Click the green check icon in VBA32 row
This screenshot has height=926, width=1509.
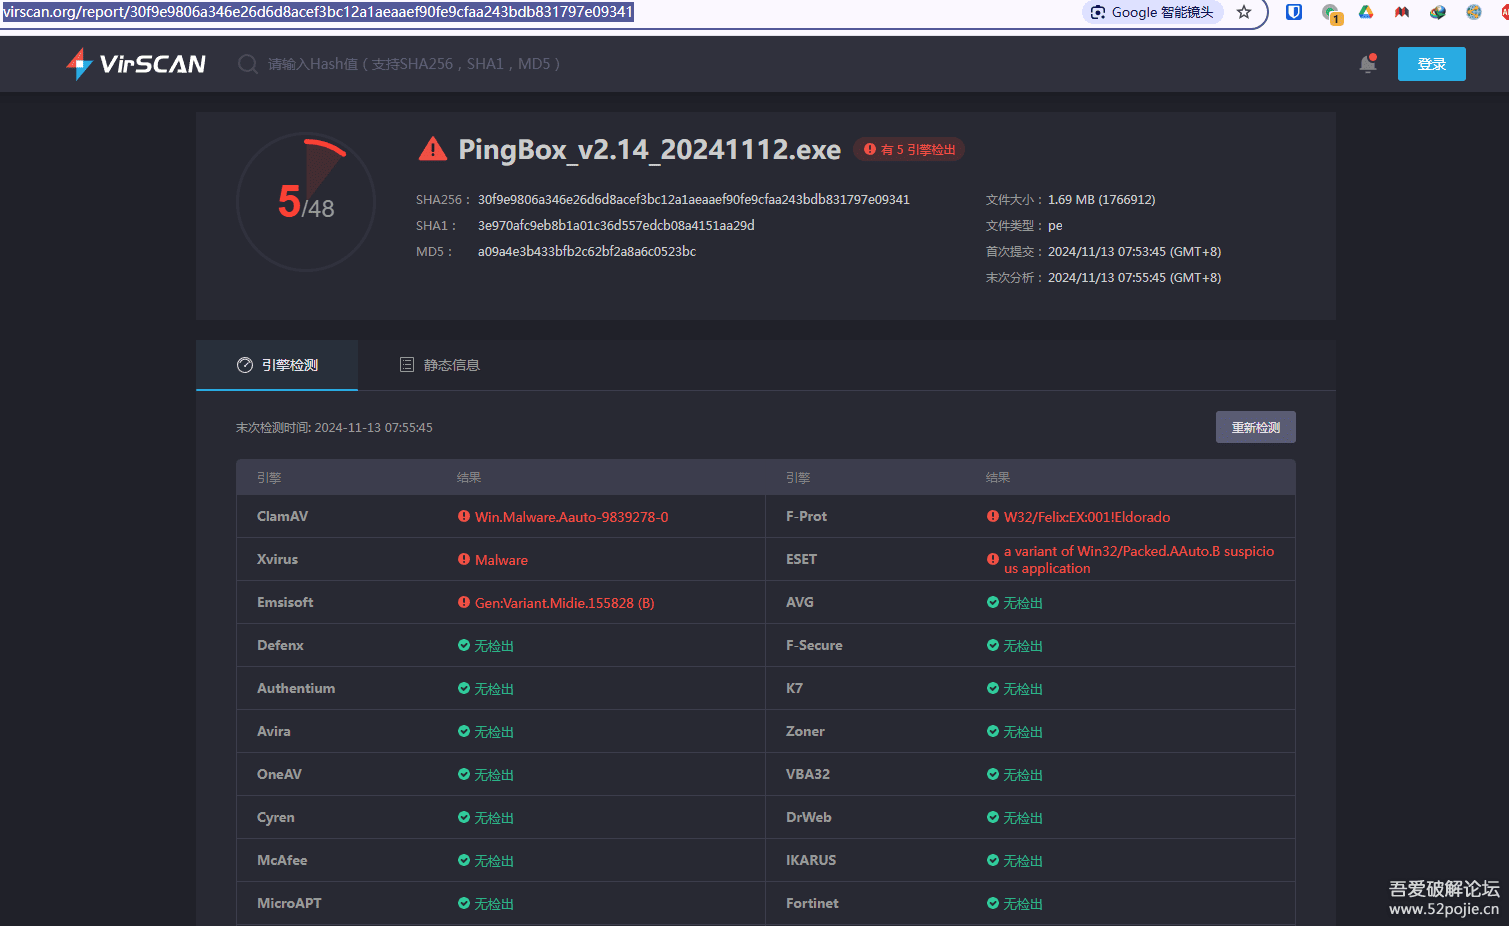(993, 774)
